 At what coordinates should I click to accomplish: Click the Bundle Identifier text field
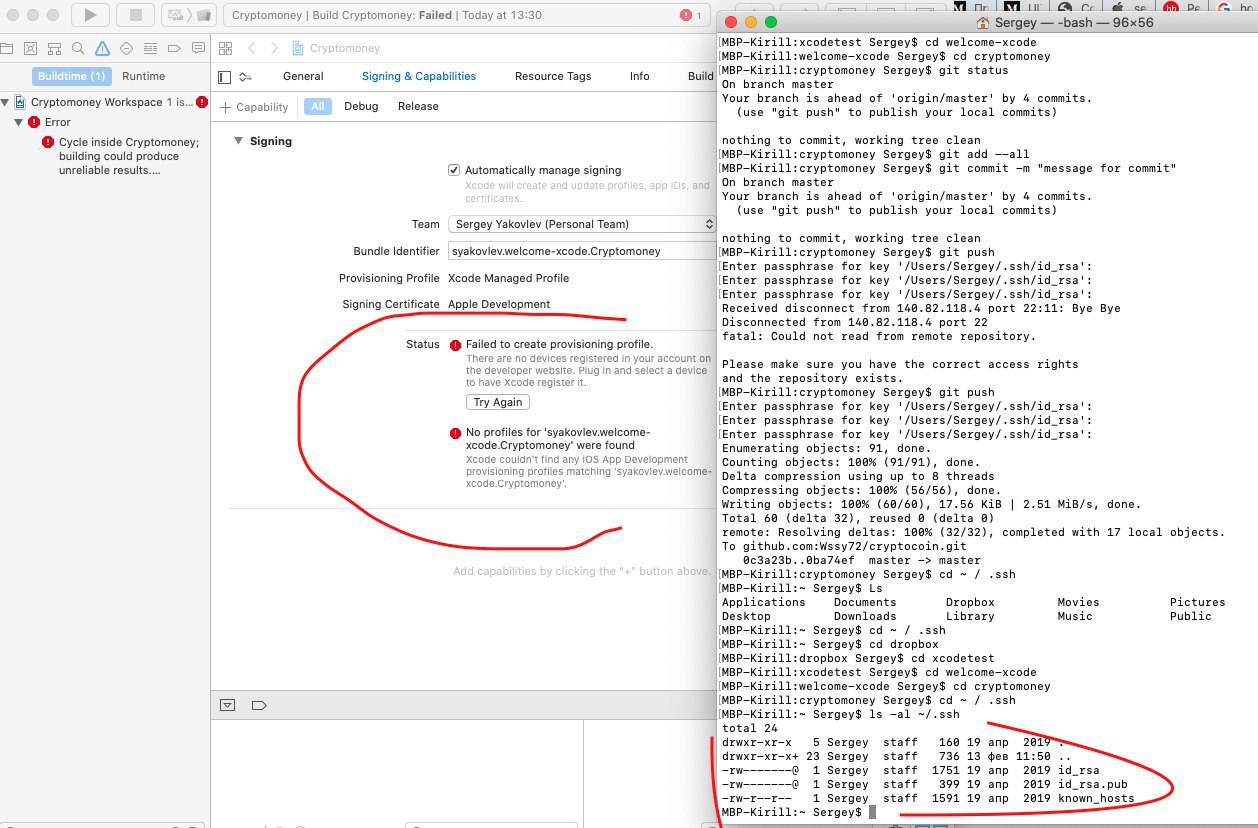pyautogui.click(x=582, y=251)
